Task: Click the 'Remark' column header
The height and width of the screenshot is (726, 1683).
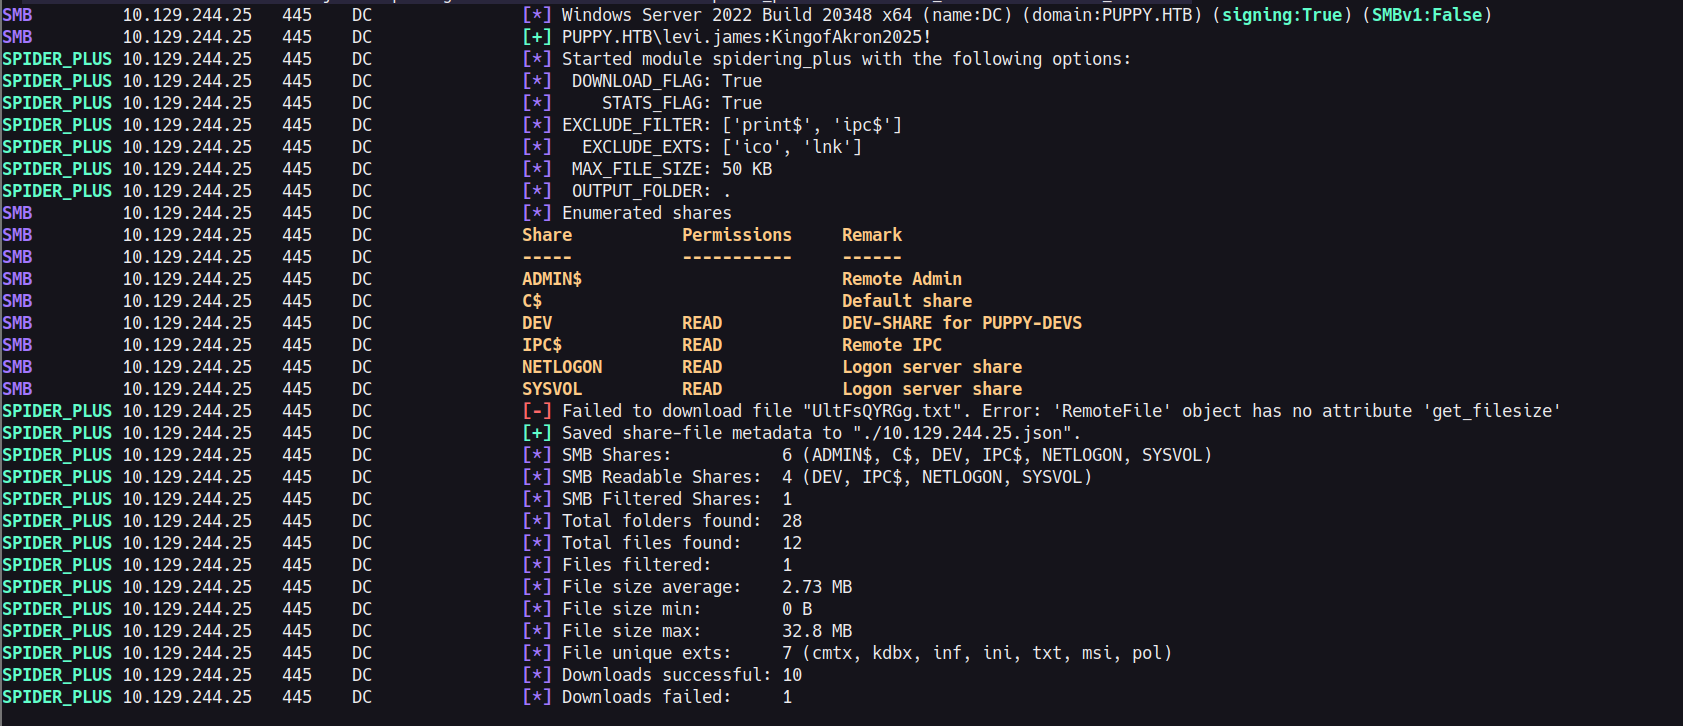Action: coord(872,235)
